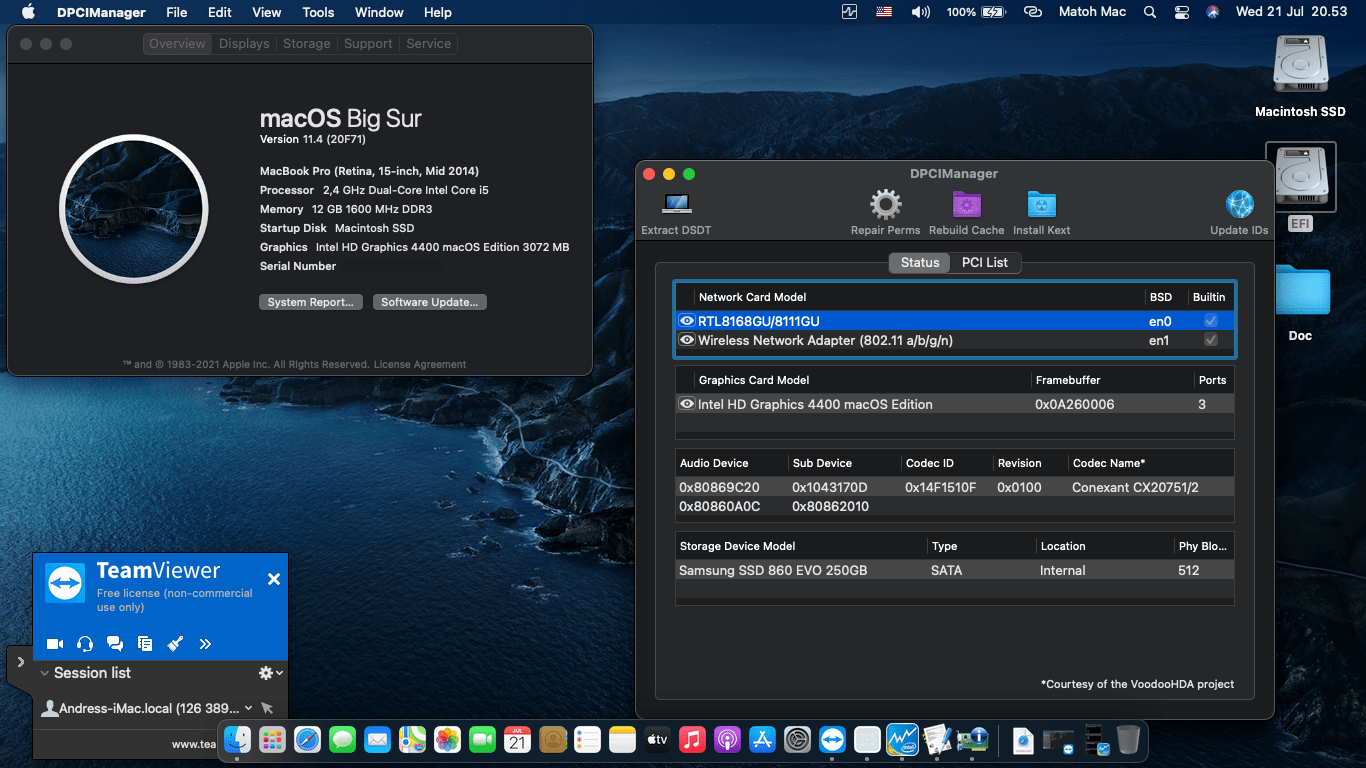
Task: Click the Update IDs globe icon
Action: coord(1239,204)
